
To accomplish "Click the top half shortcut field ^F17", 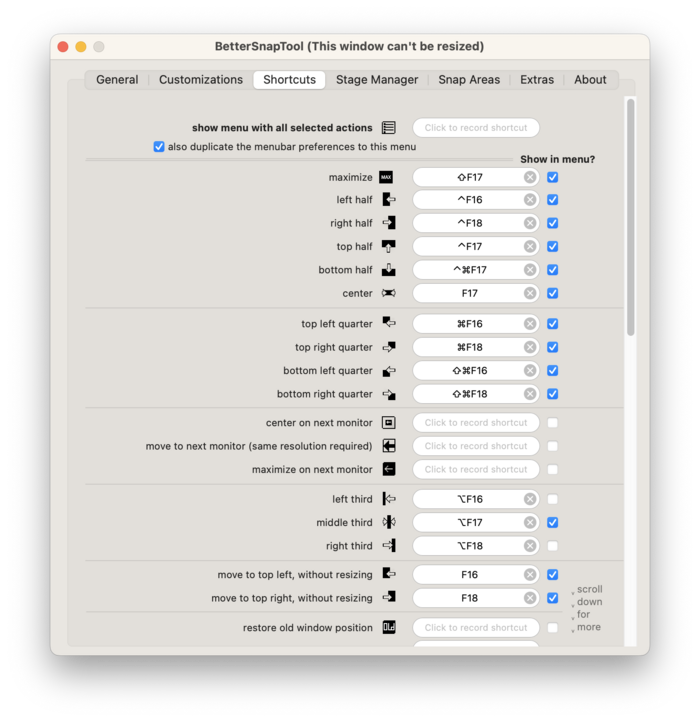I will (476, 246).
